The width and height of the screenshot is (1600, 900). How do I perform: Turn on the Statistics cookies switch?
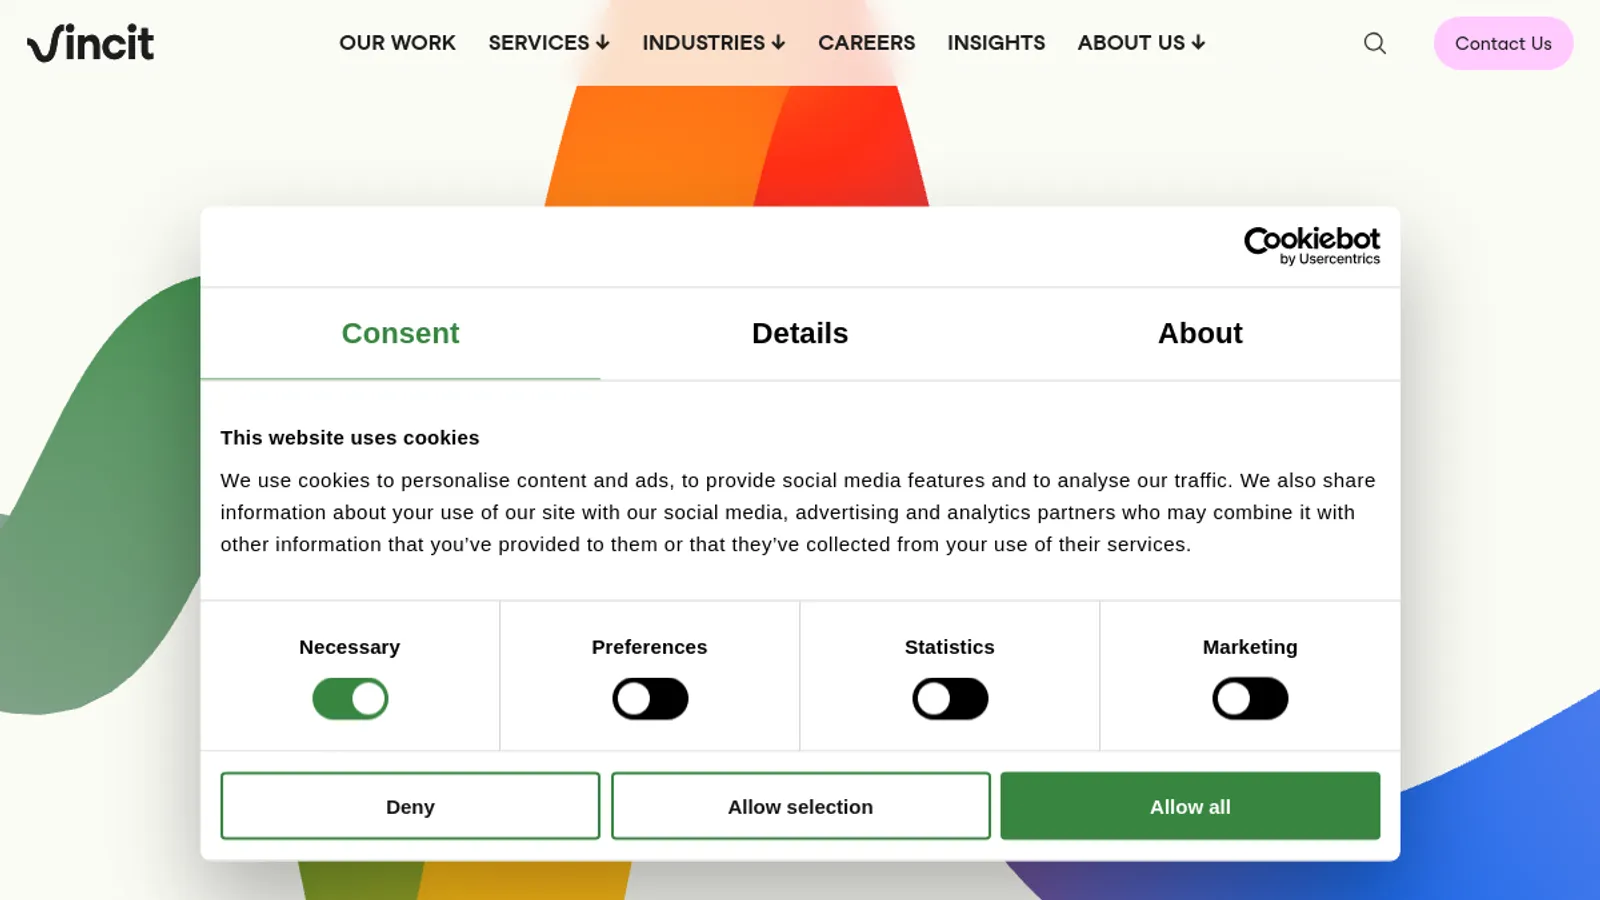coord(950,699)
